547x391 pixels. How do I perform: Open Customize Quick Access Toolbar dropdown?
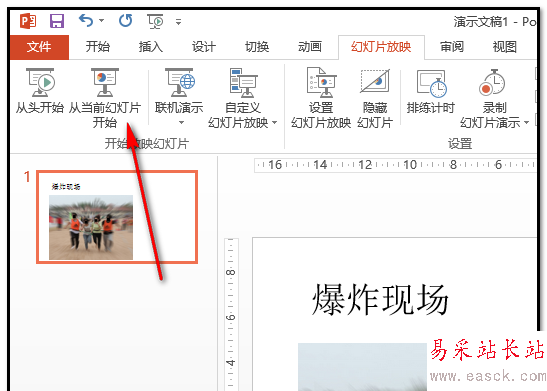click(178, 22)
